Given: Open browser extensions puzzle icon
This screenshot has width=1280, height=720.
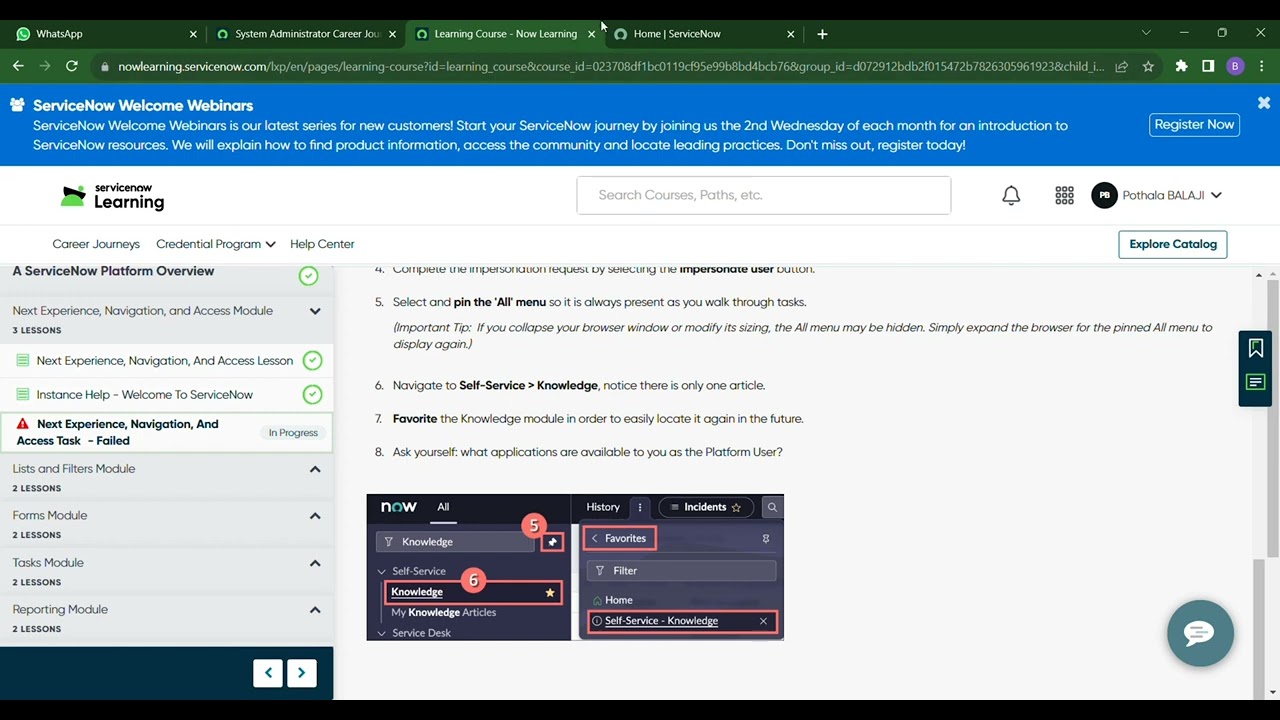Looking at the screenshot, I should (x=1181, y=66).
